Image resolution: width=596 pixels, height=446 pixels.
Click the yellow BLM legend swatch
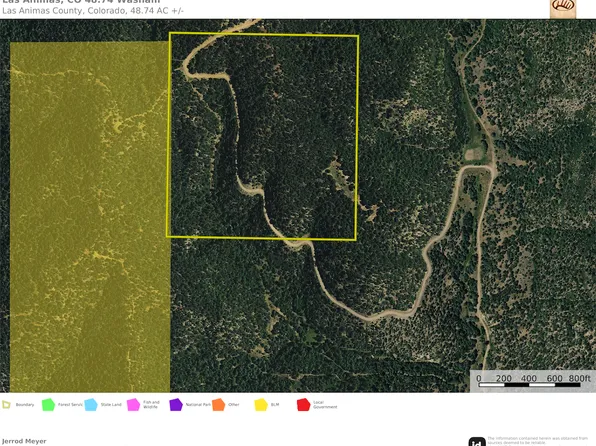261,405
